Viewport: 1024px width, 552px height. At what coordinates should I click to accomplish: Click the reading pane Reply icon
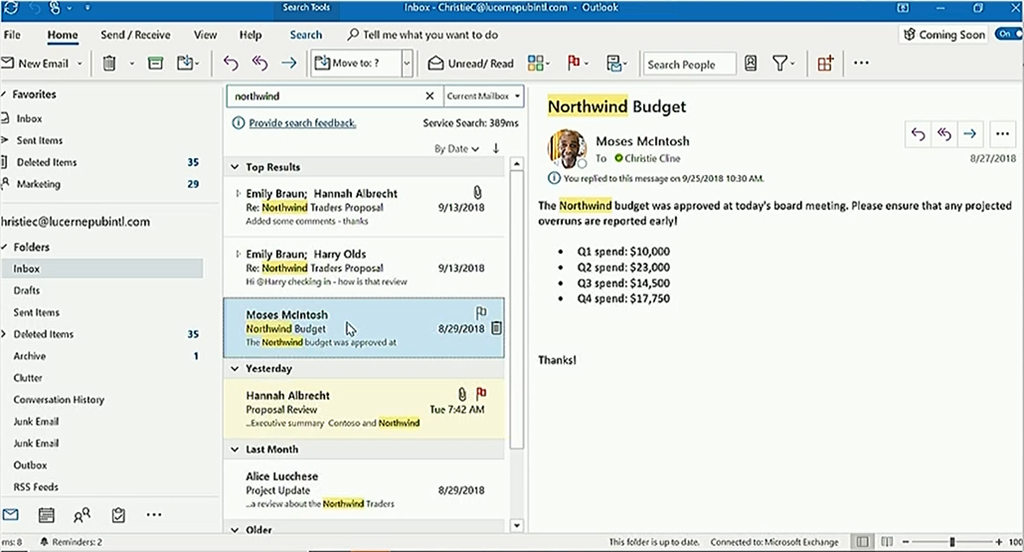click(x=918, y=134)
